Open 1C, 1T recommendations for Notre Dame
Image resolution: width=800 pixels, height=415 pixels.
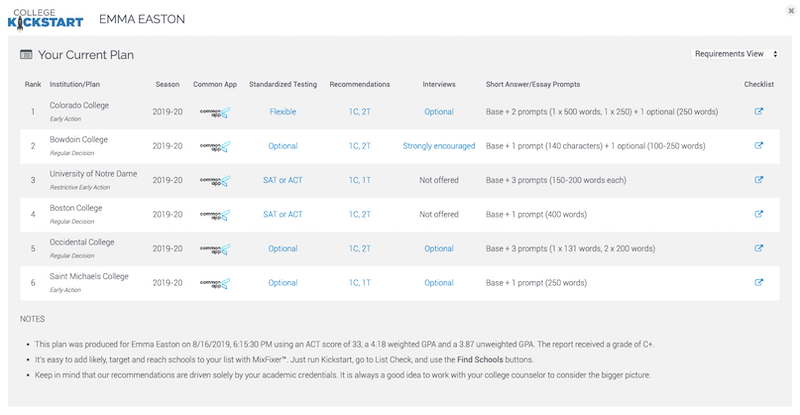(x=360, y=180)
